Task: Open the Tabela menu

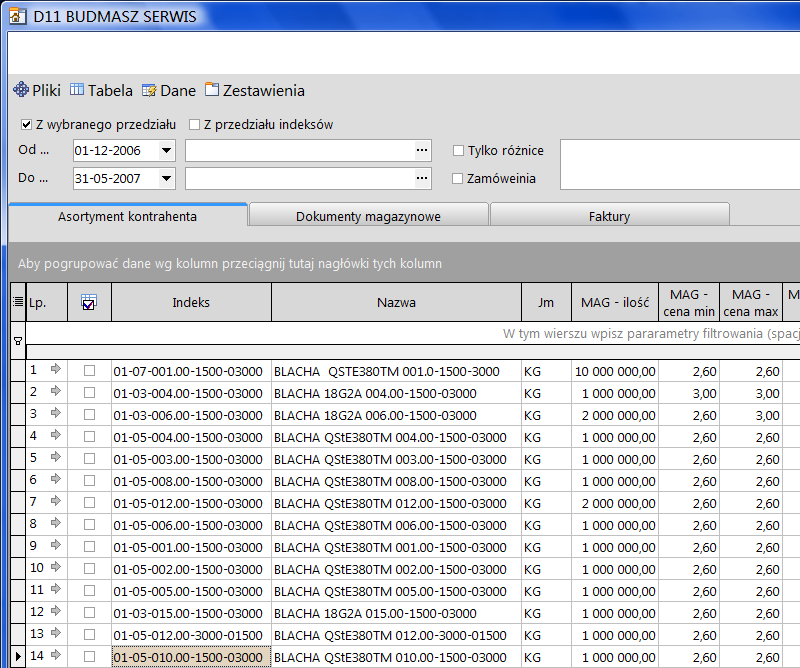Action: coord(101,90)
